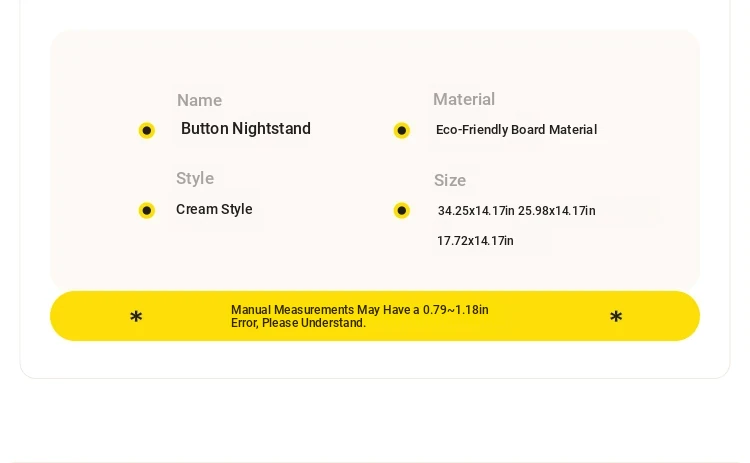750x463 pixels.
Task: Click the 34.25x14.17in size value
Action: (x=476, y=211)
